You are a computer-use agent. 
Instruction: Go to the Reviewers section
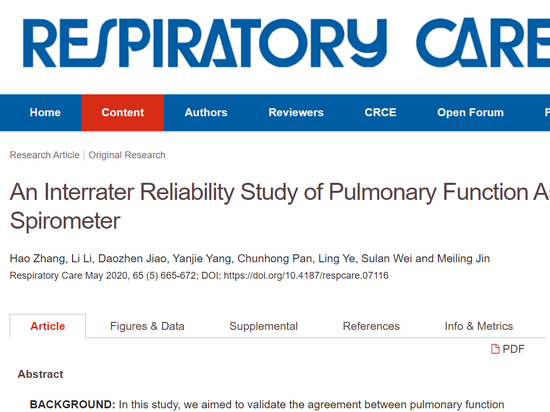tap(296, 113)
